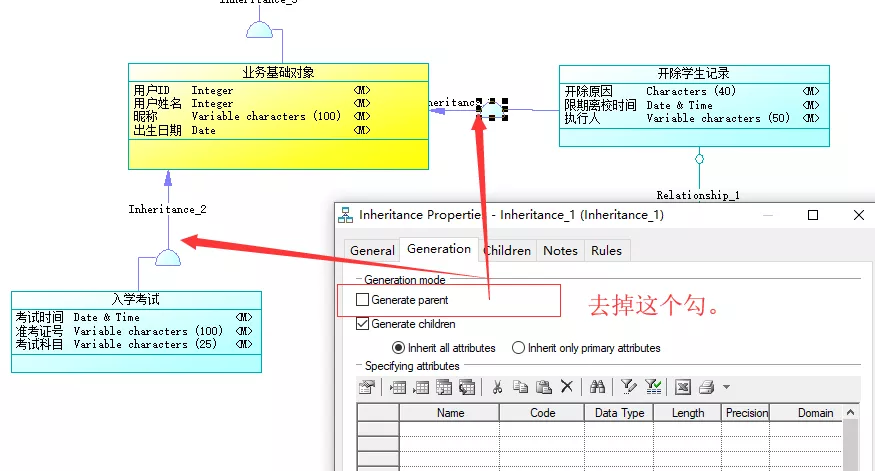
Task: Click the Relationship_1 label
Action: pos(698,195)
